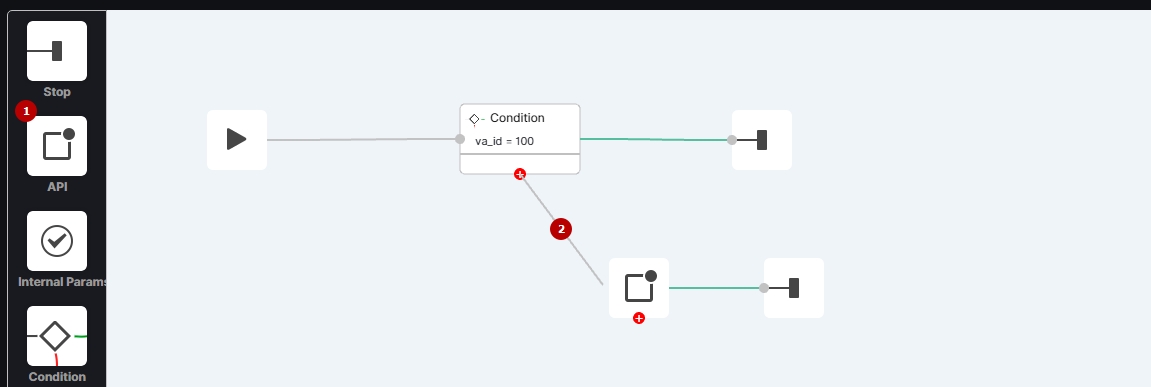Click the 'API' label in the sidebar

[57, 187]
